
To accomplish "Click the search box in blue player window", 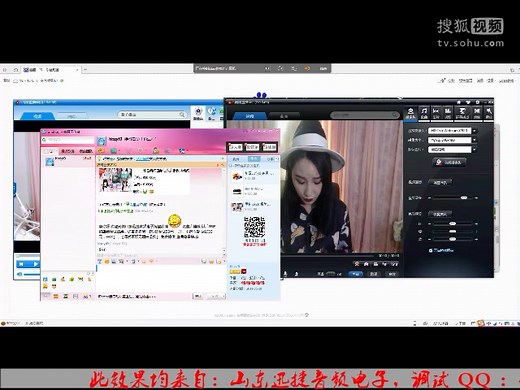I will click(152, 114).
